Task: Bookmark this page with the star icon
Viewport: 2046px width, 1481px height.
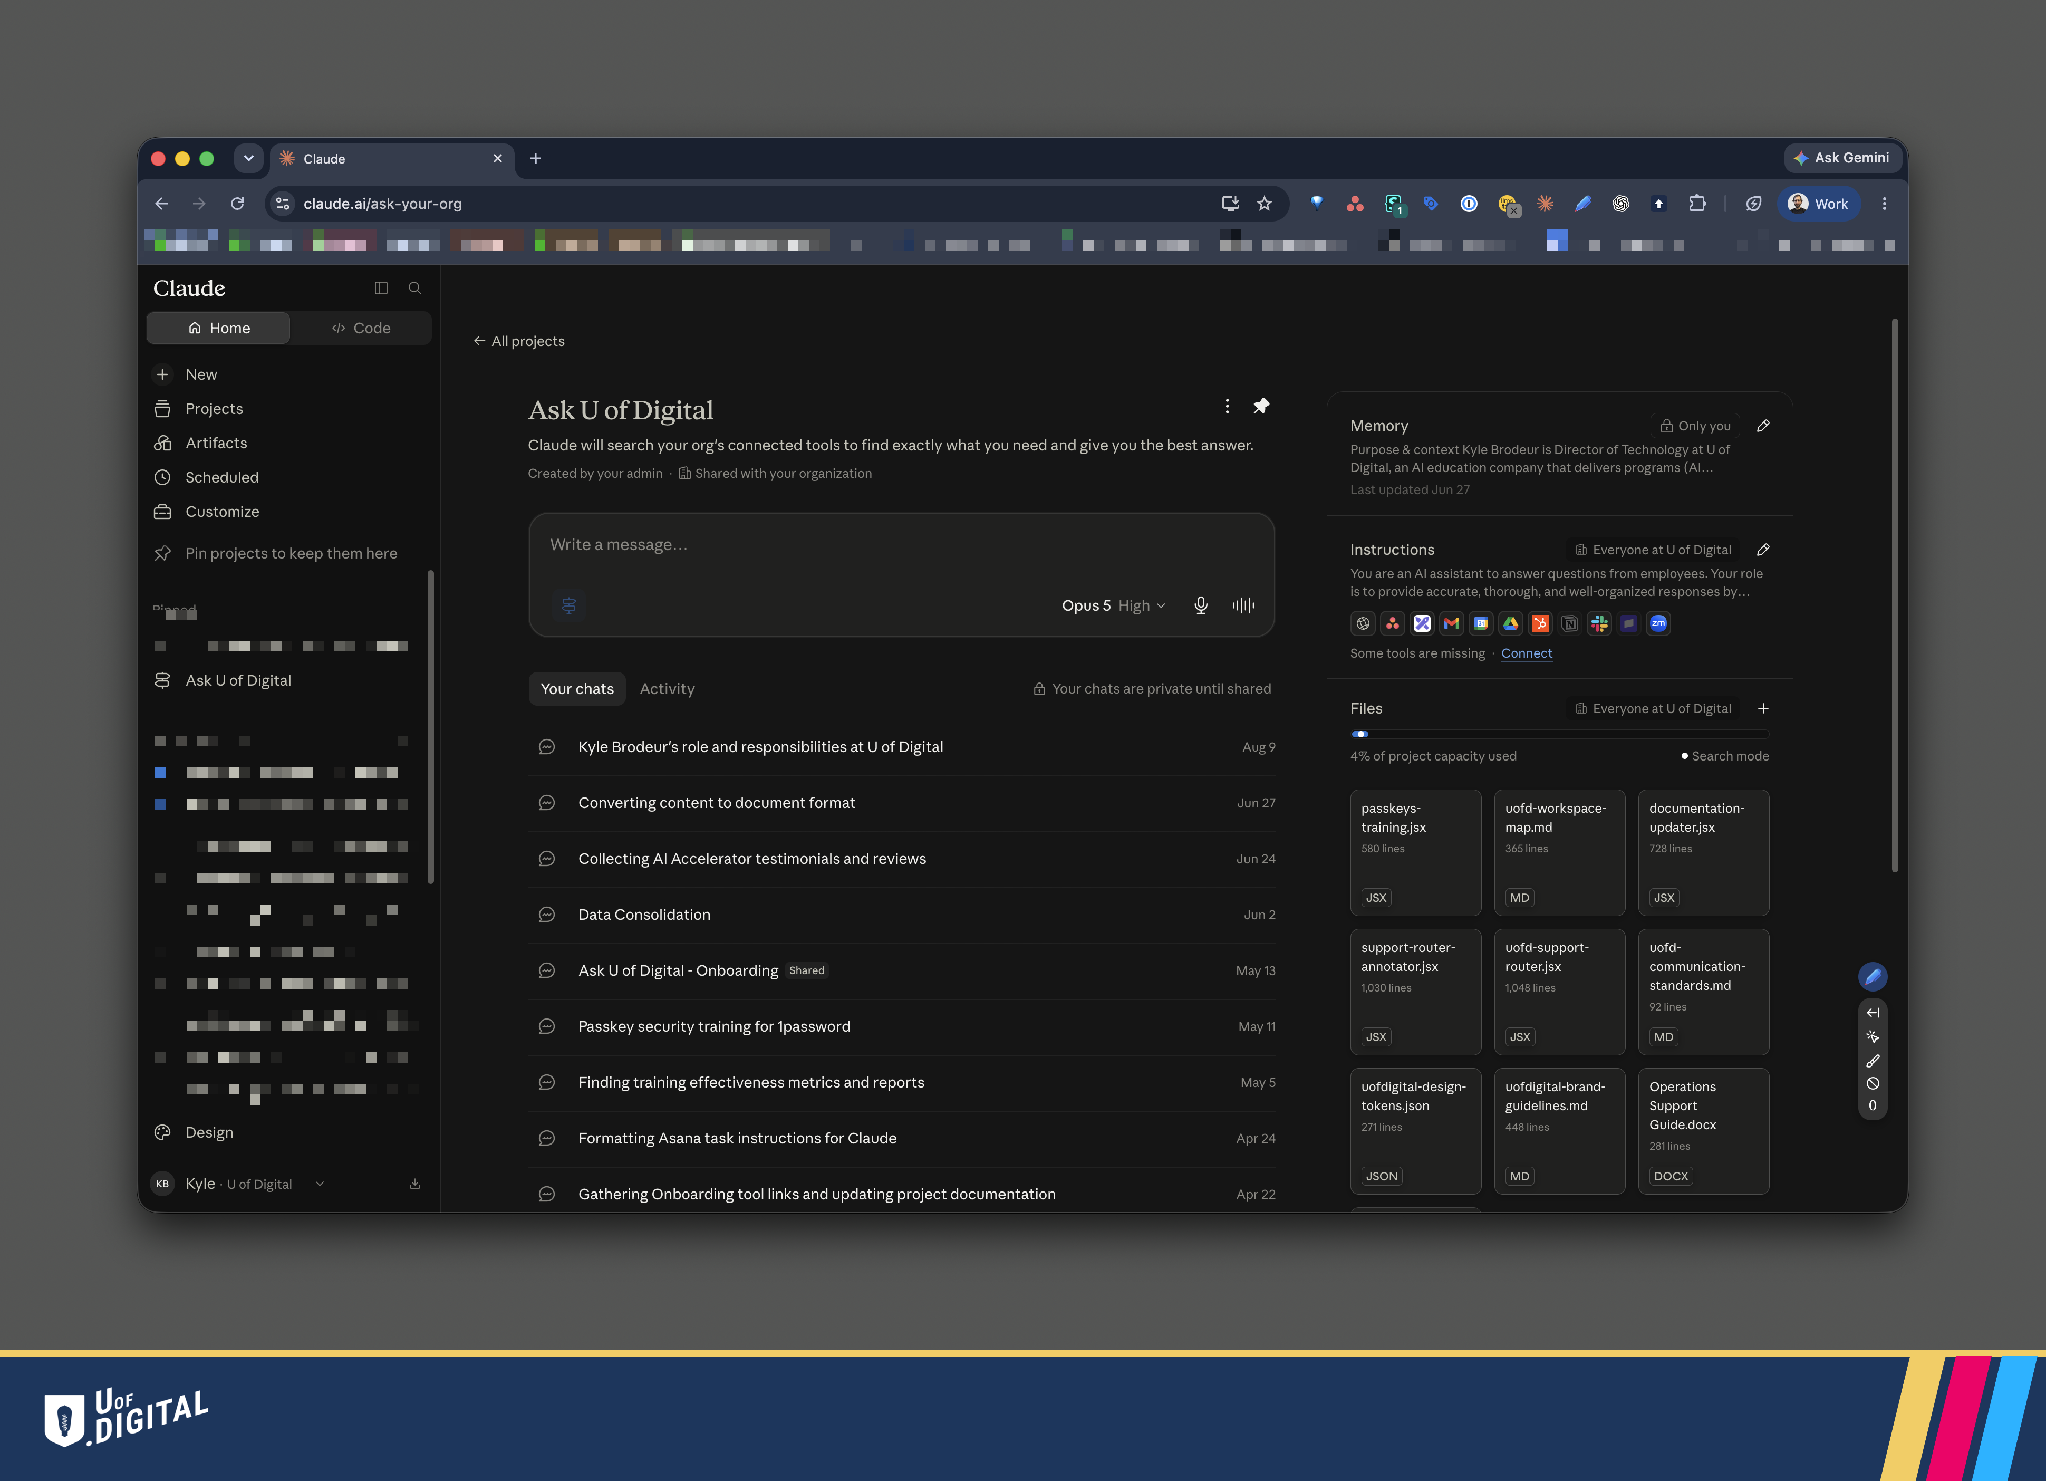Action: 1264,203
